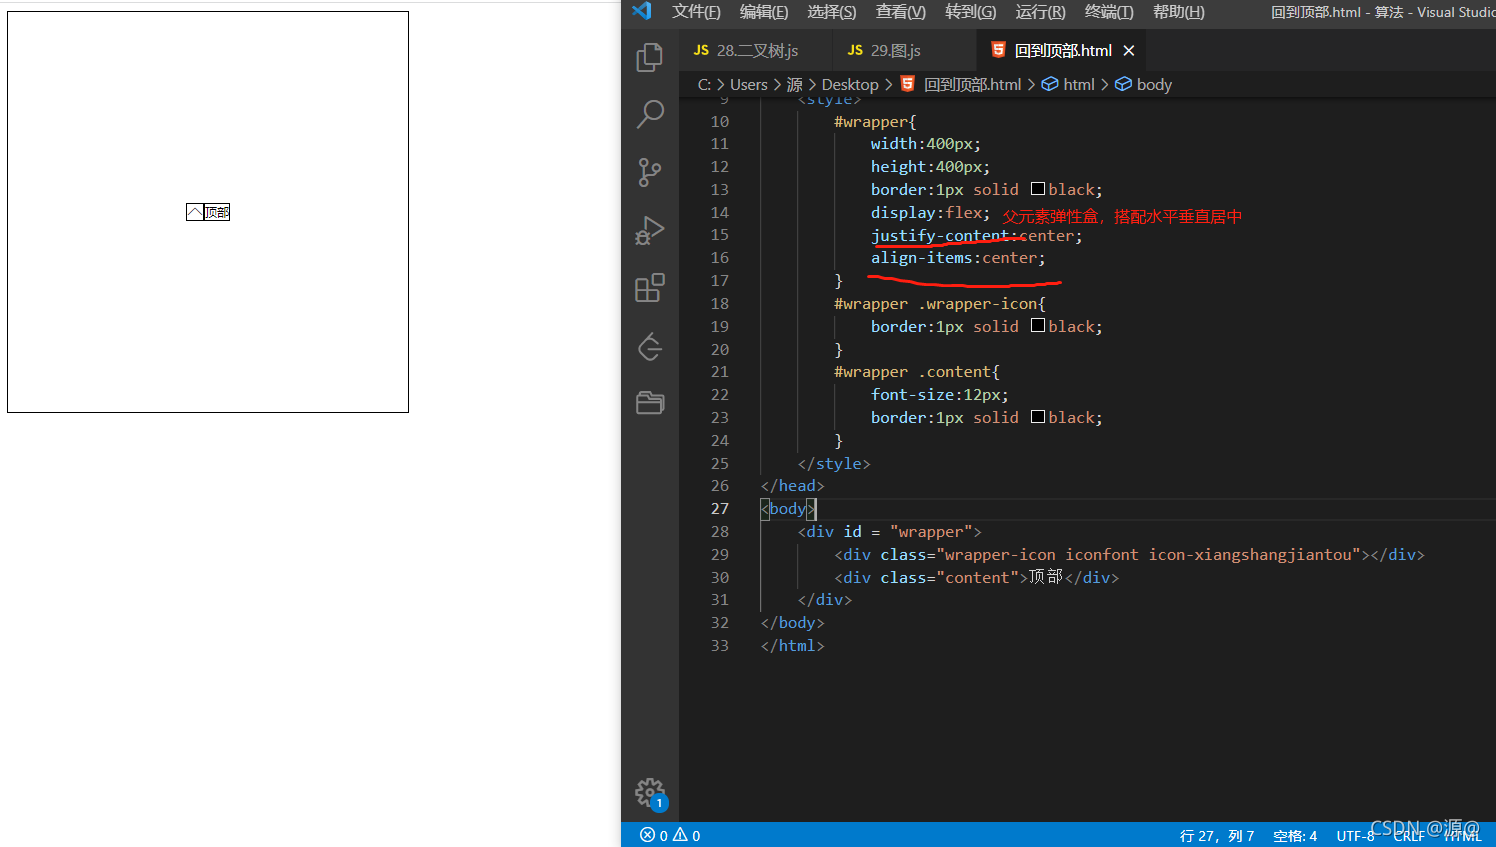Open the 文件(F) menu
The height and width of the screenshot is (847, 1496).
pos(696,12)
